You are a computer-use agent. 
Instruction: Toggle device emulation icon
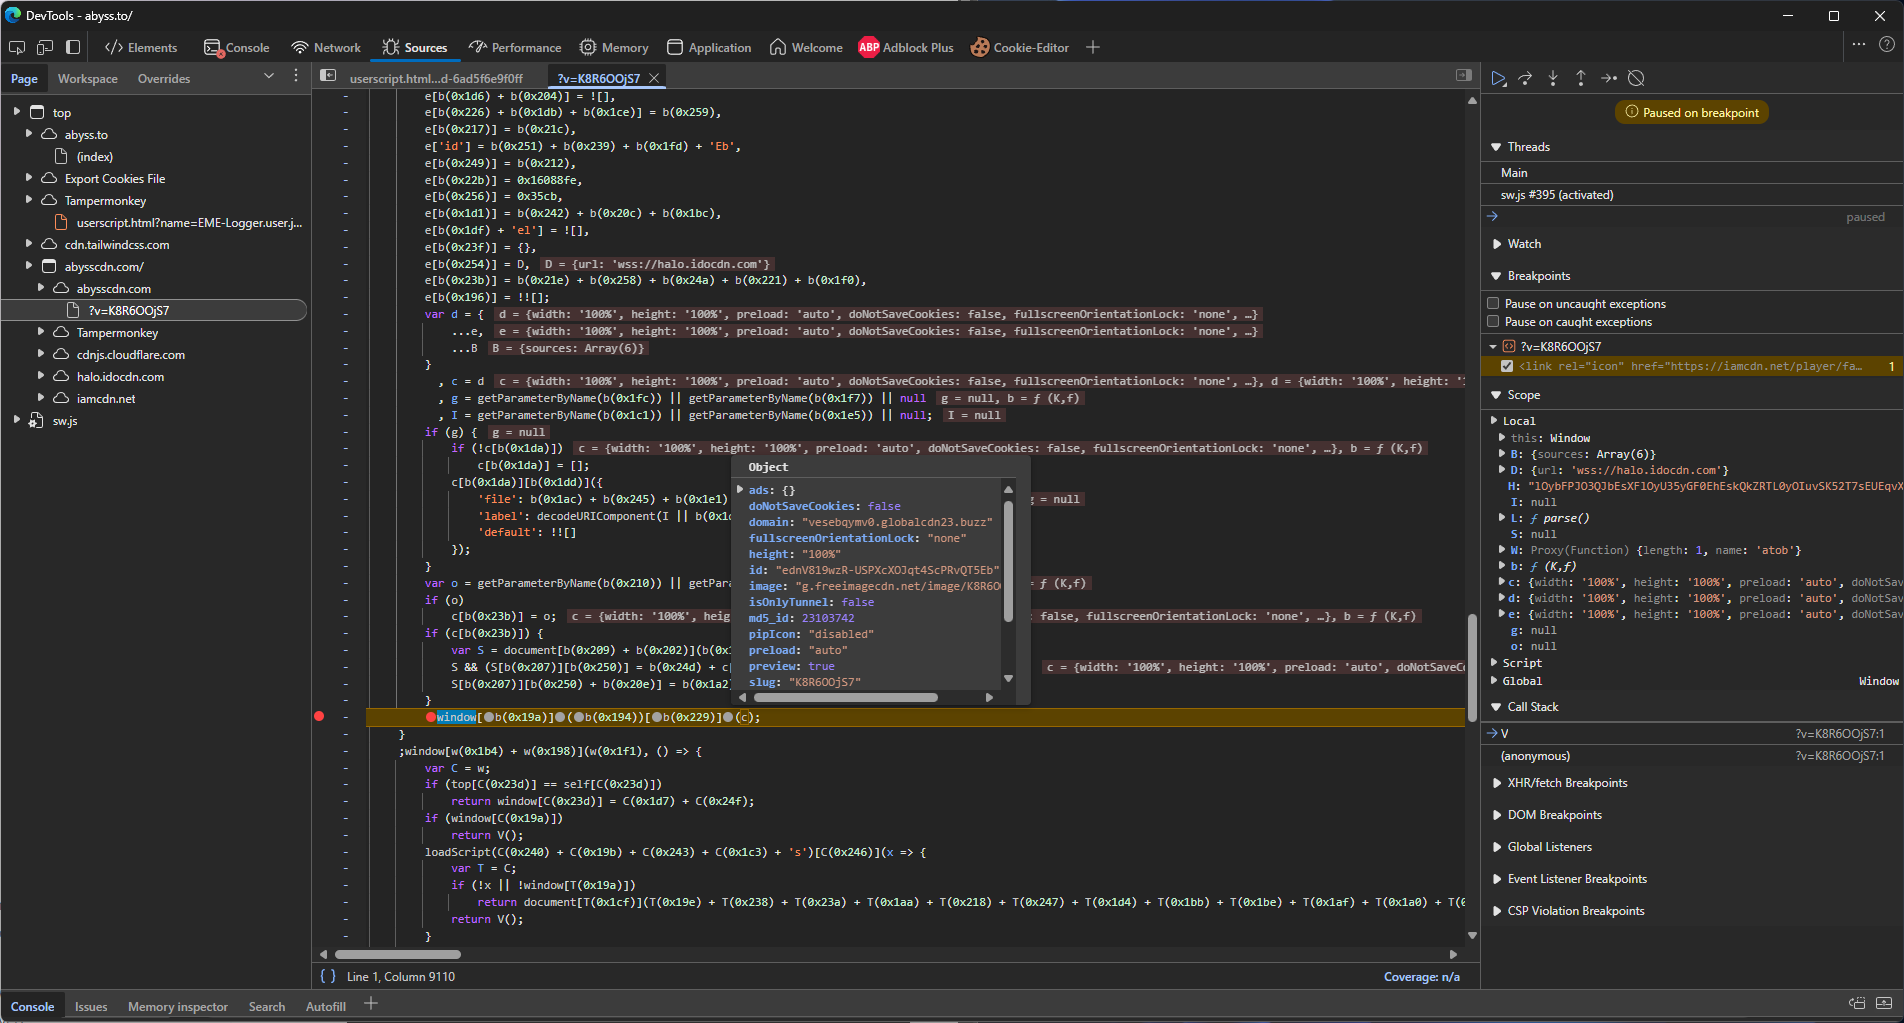45,47
